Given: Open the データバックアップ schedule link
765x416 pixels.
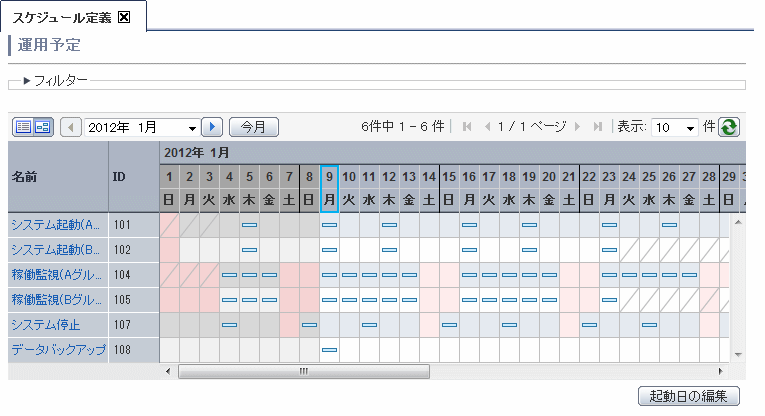Looking at the screenshot, I should 58,350.
